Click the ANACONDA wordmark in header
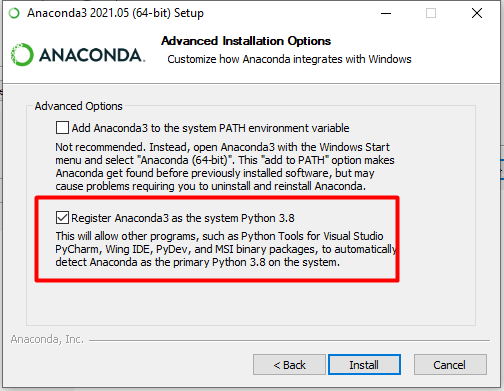The image size is (504, 391). [x=92, y=55]
